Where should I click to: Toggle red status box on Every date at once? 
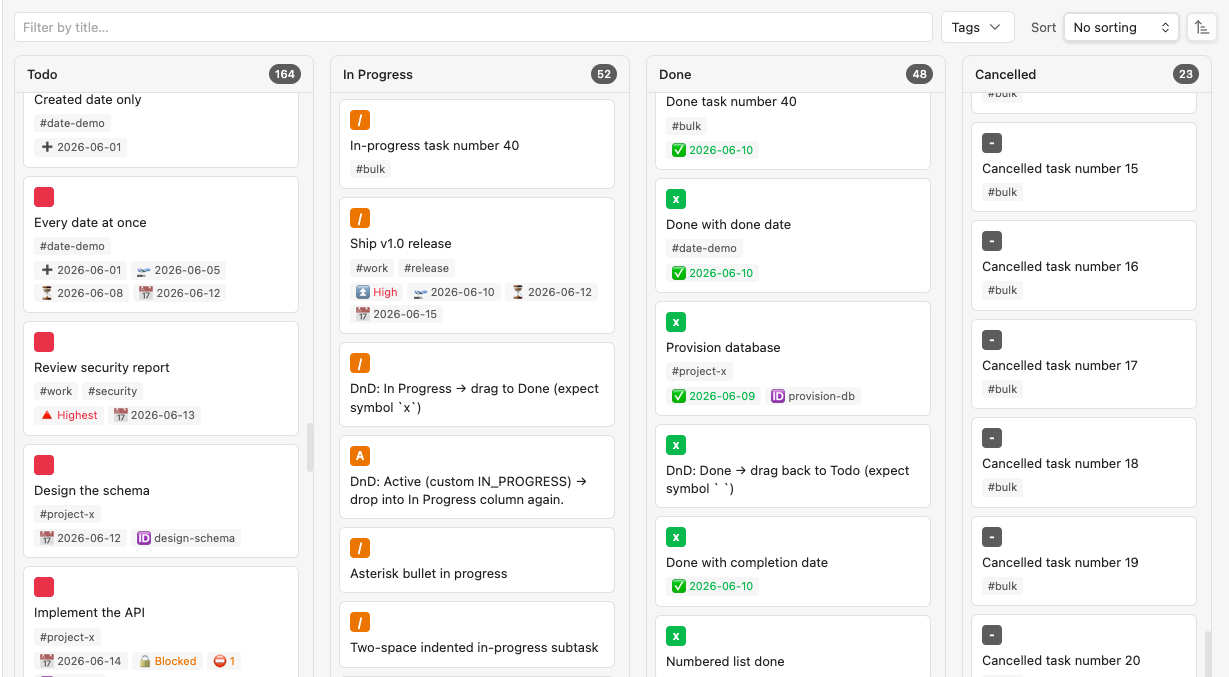coord(44,197)
